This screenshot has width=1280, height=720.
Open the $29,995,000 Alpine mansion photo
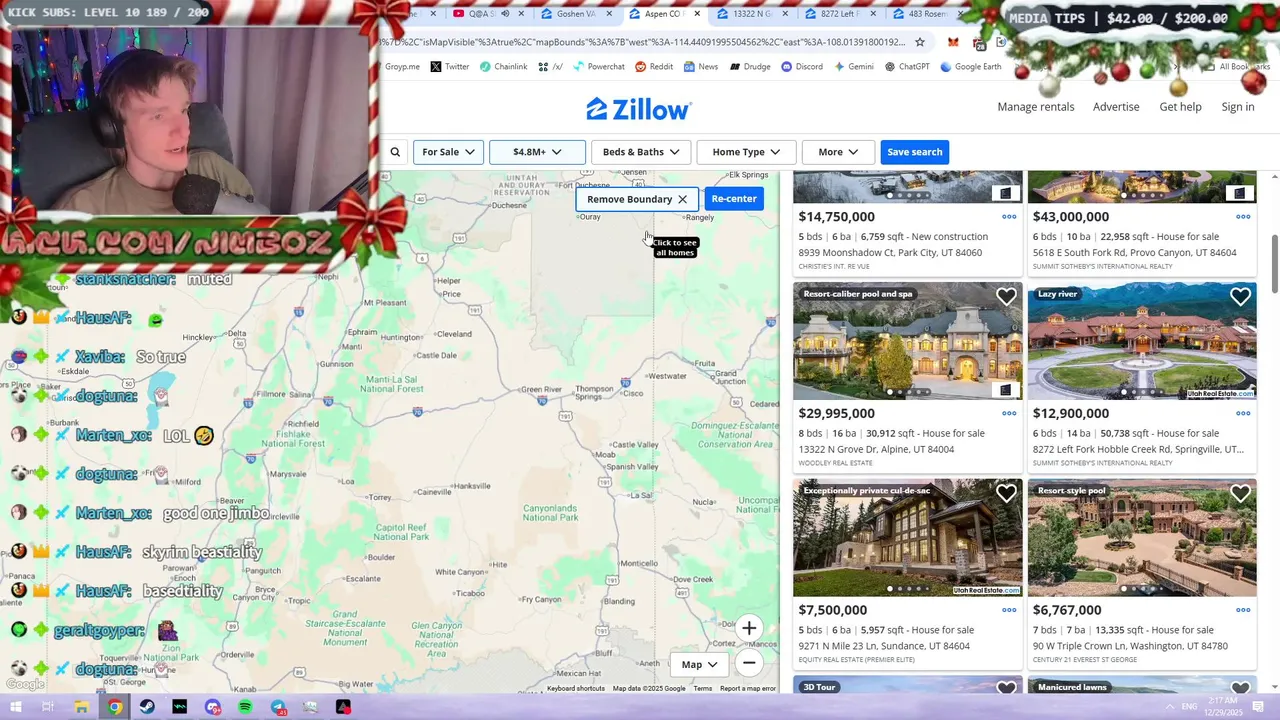908,341
